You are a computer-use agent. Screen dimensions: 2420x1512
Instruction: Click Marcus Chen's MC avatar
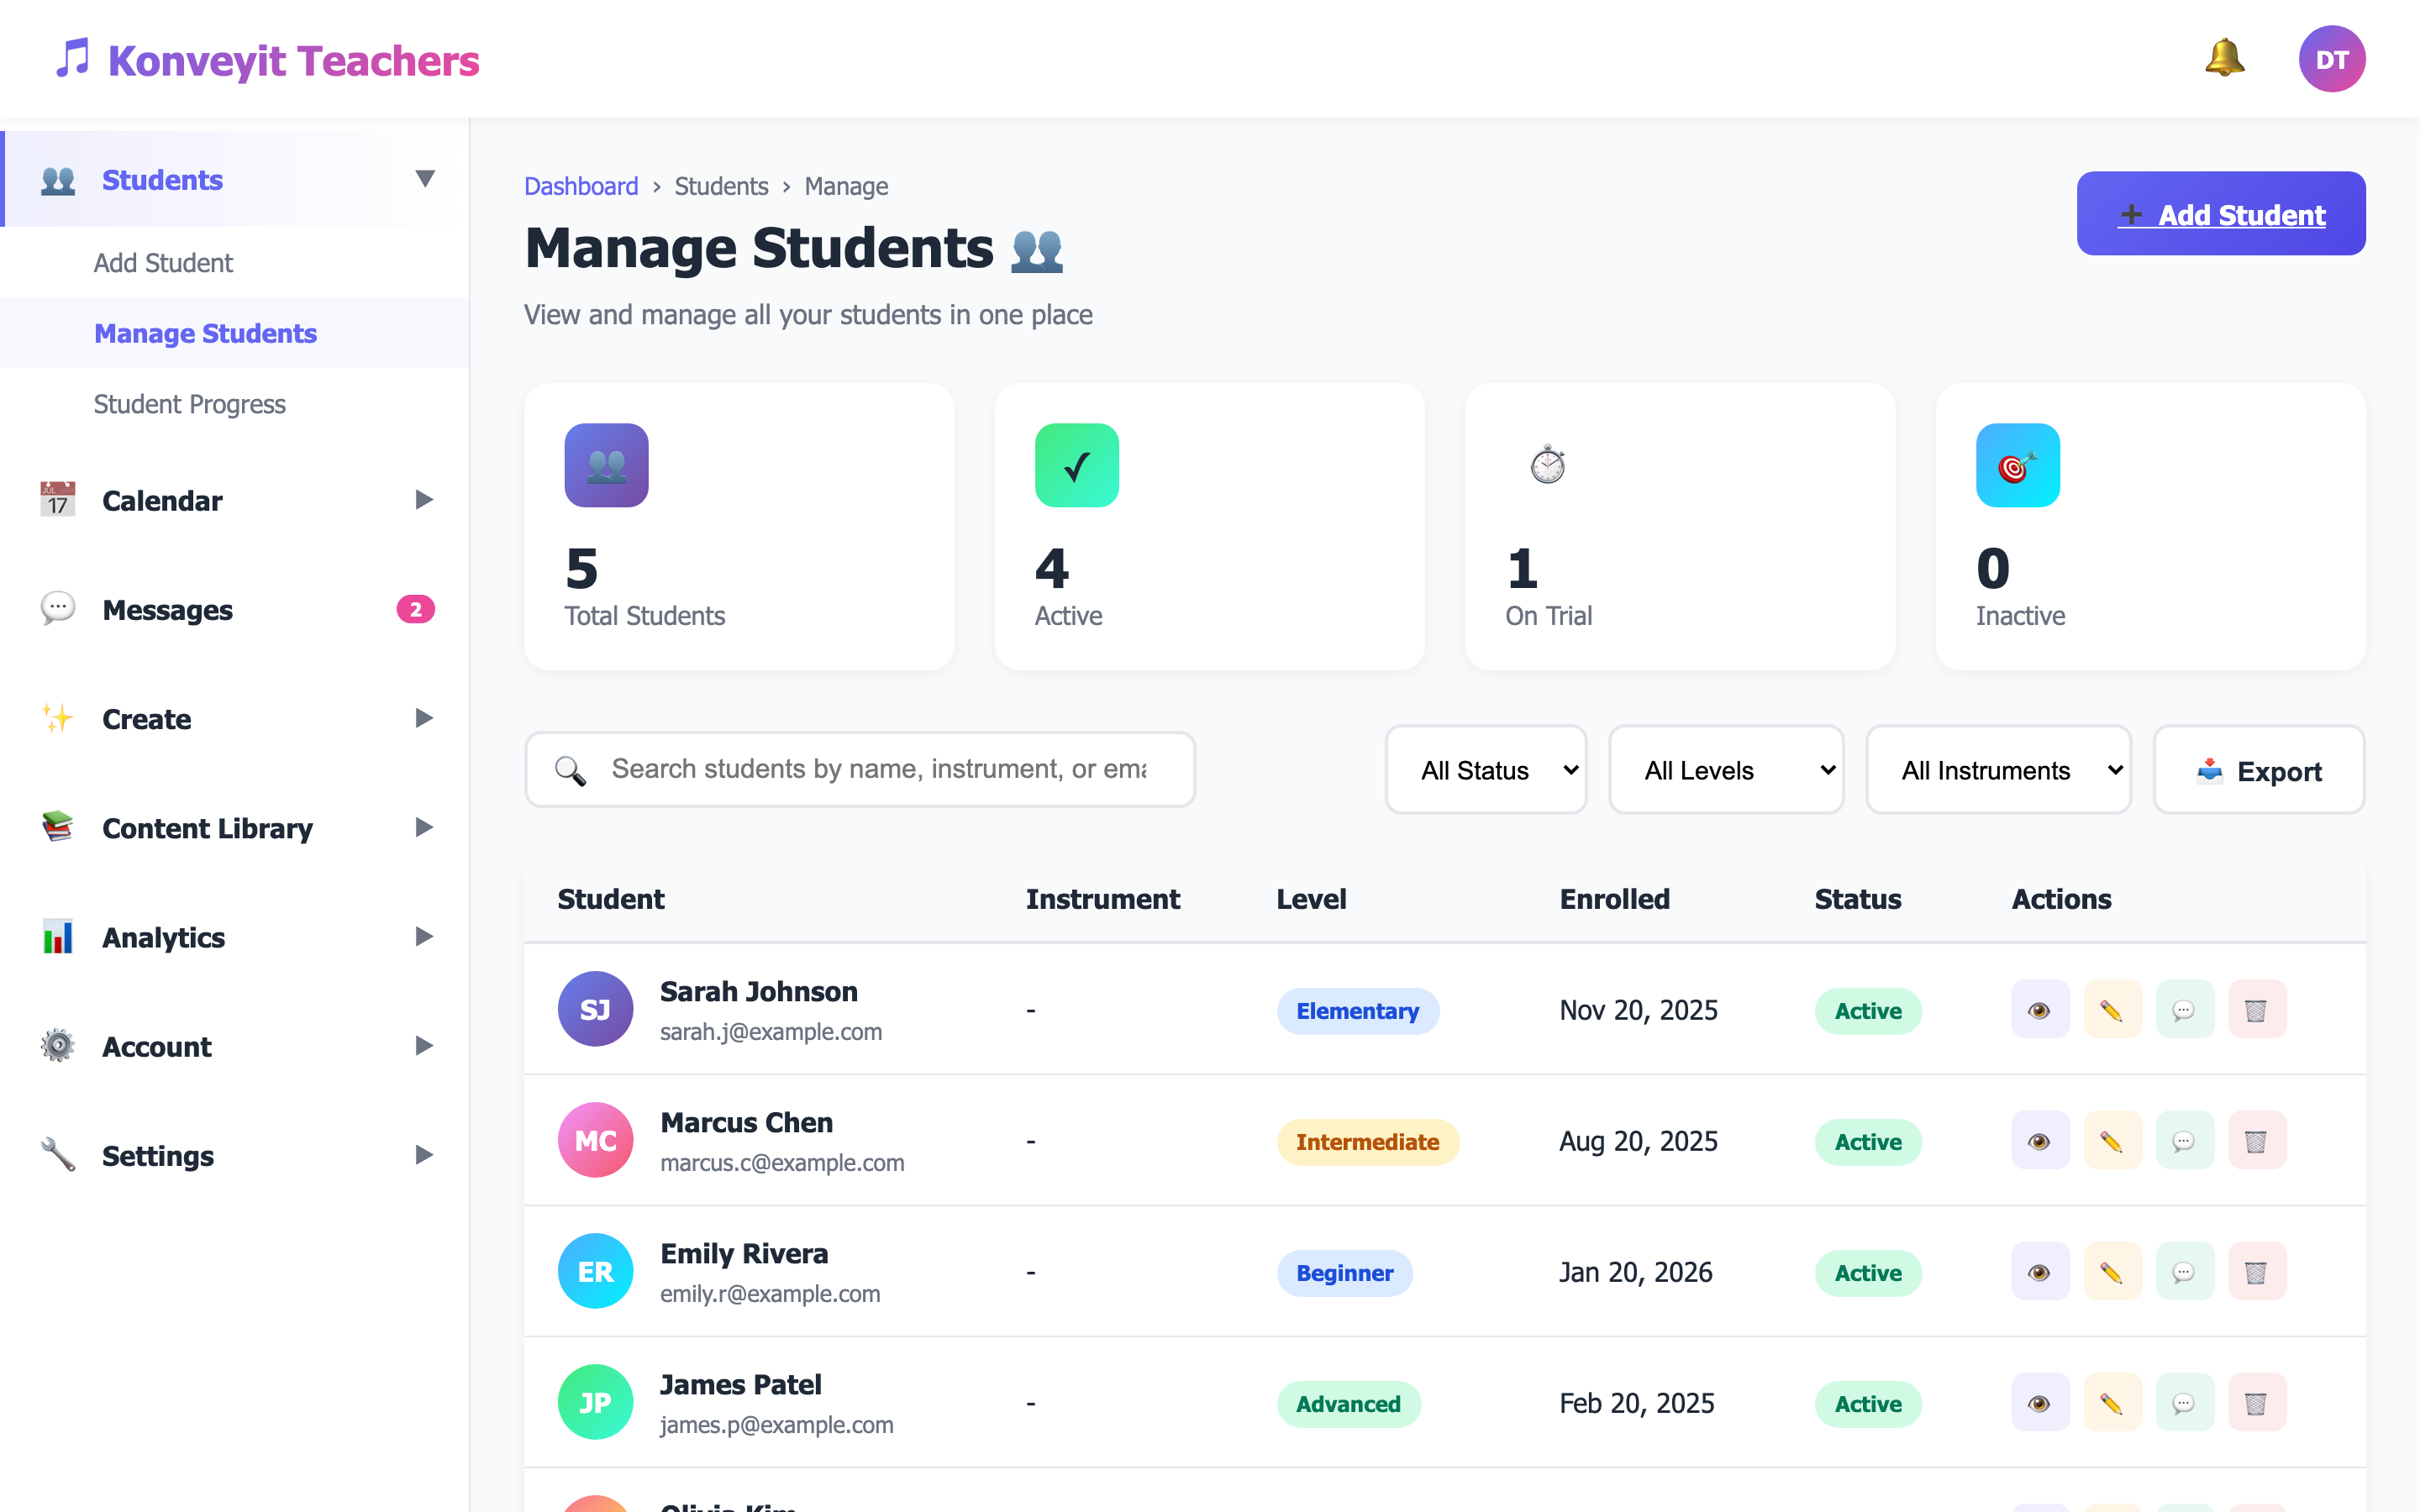(595, 1141)
